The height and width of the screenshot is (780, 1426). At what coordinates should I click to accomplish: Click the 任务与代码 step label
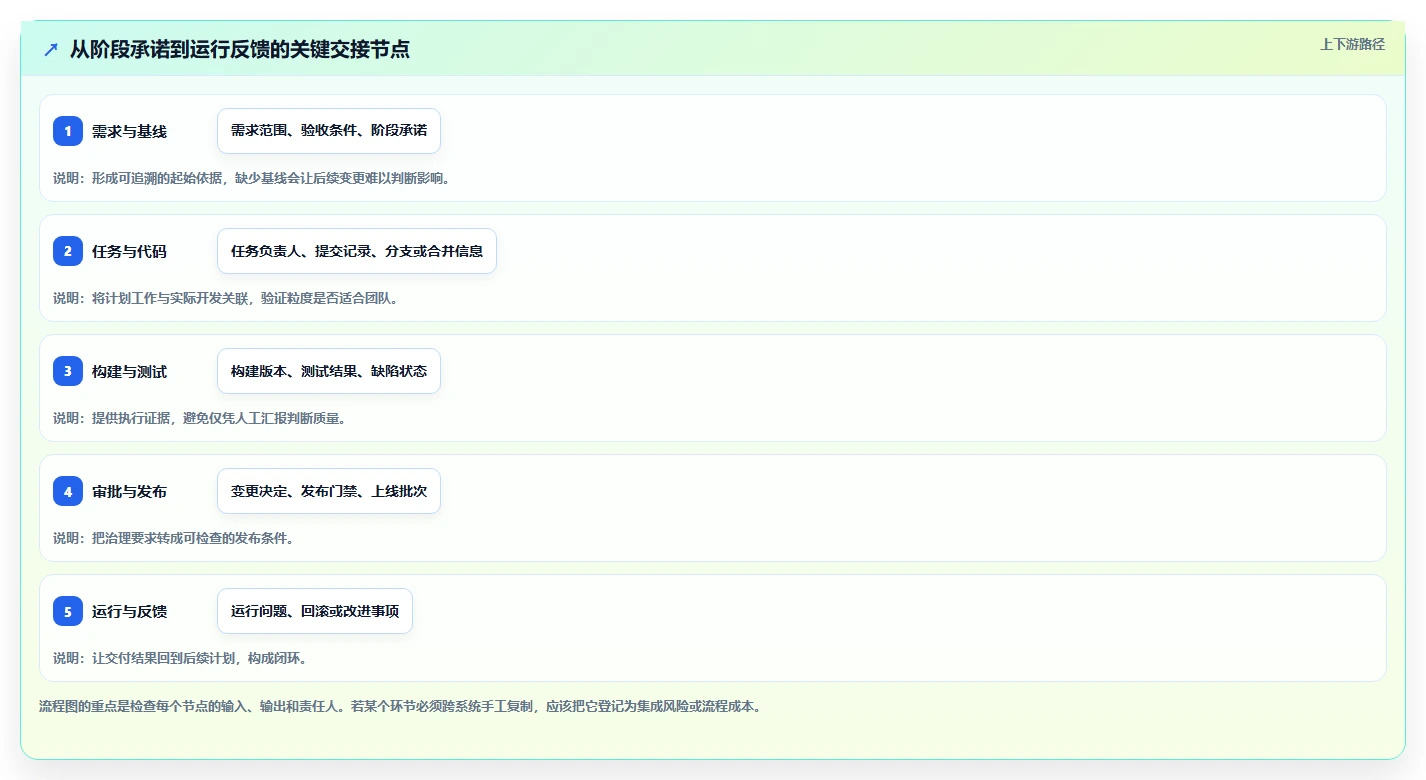click(x=129, y=251)
